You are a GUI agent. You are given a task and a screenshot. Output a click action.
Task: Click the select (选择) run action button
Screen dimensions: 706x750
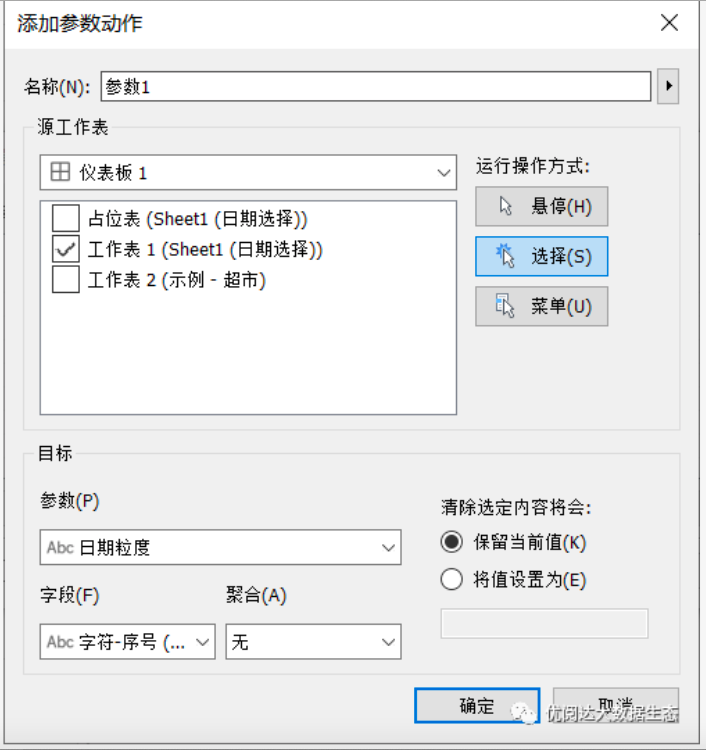[541, 256]
